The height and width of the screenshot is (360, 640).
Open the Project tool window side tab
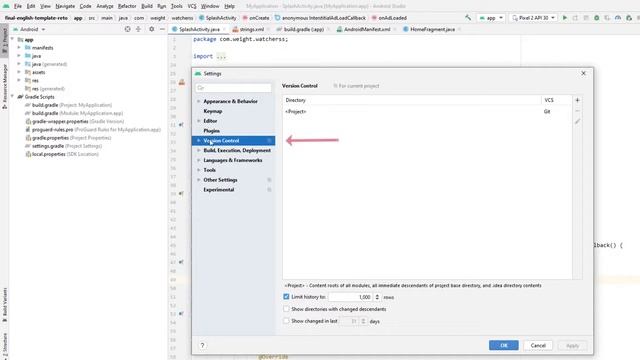4,40
